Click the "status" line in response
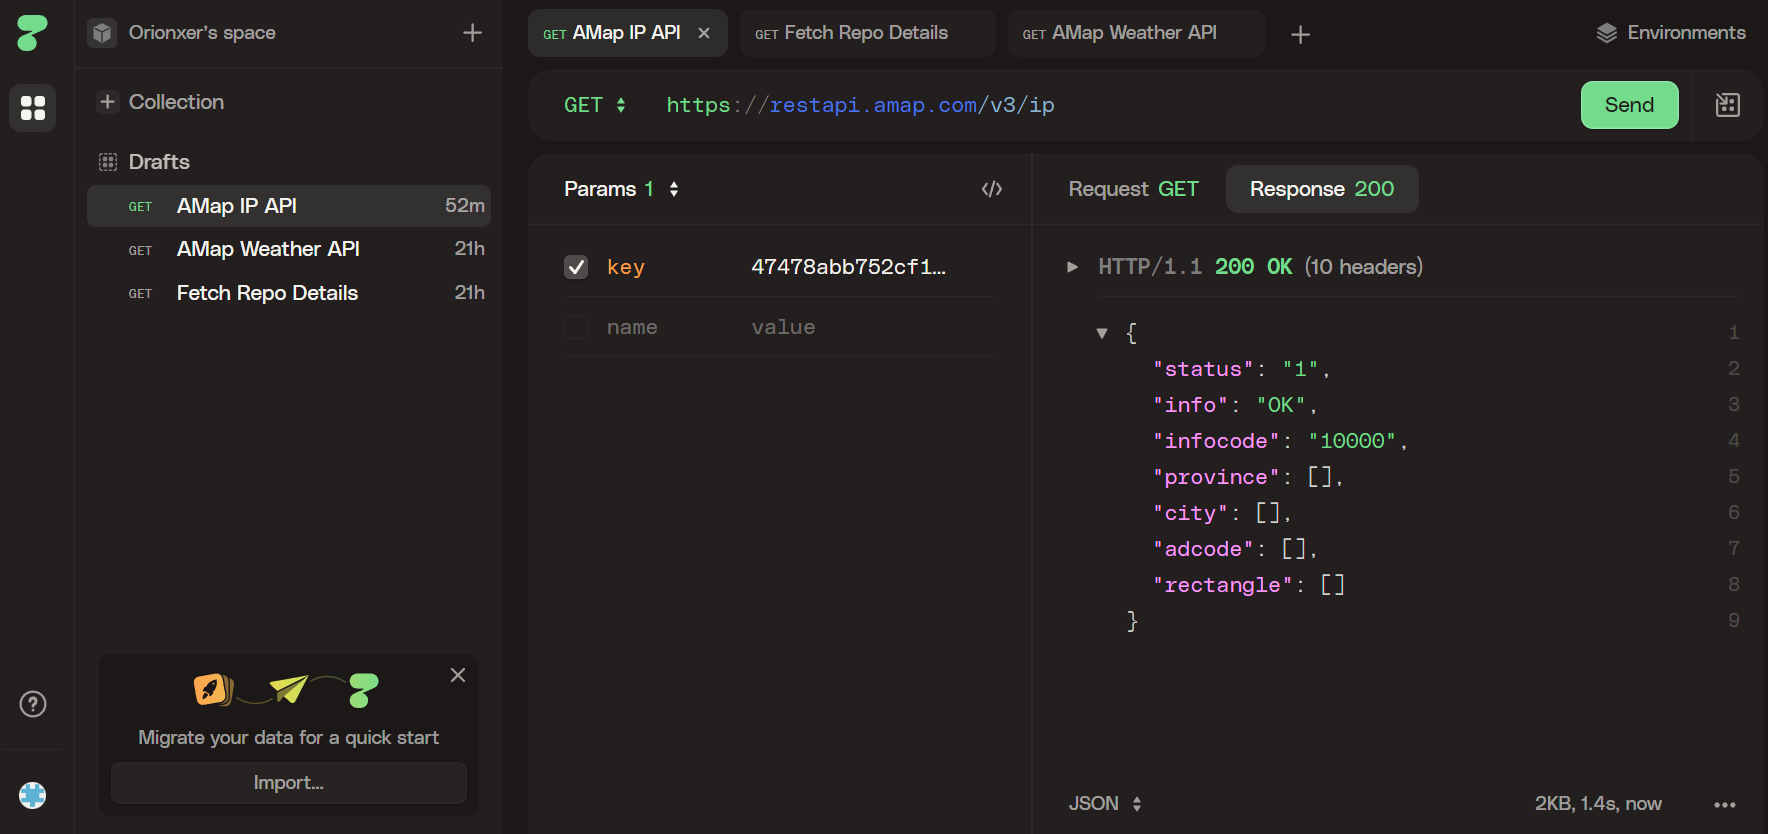1768x834 pixels. tap(1241, 369)
